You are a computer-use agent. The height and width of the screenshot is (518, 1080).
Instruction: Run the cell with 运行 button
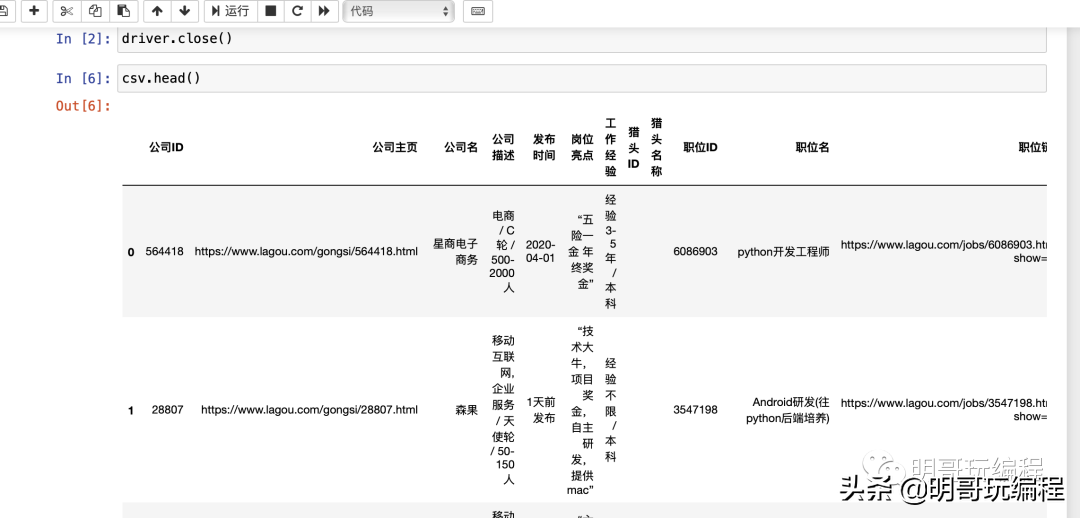231,11
